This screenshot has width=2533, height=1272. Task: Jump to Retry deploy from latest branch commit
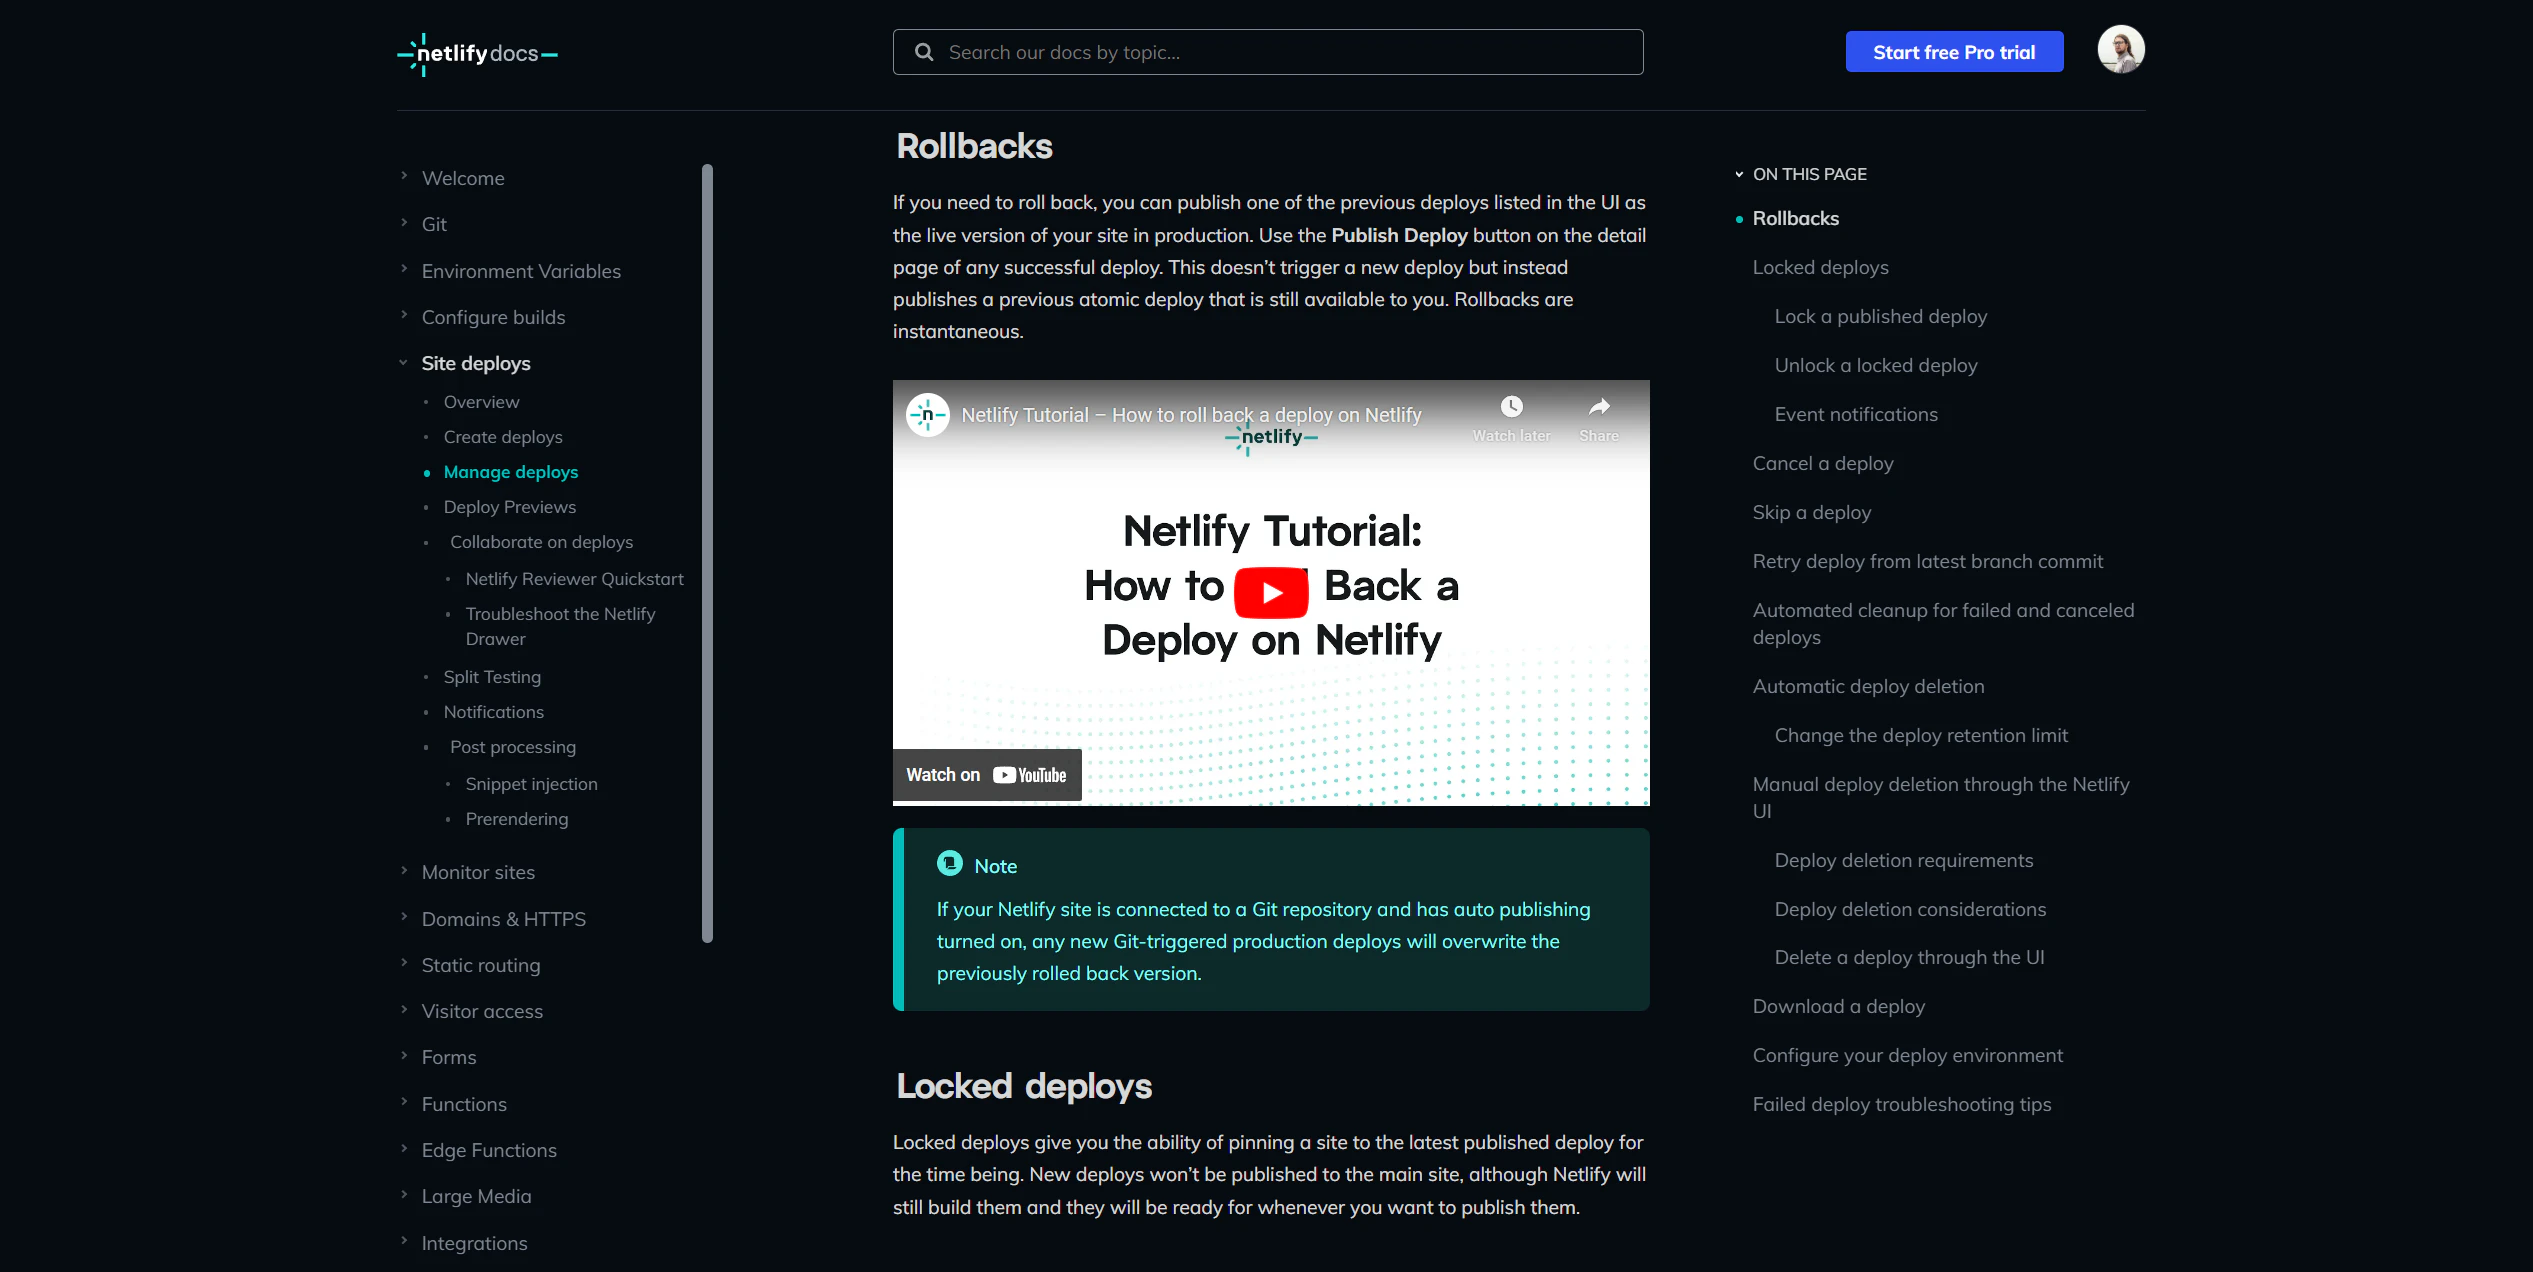[x=1927, y=561]
